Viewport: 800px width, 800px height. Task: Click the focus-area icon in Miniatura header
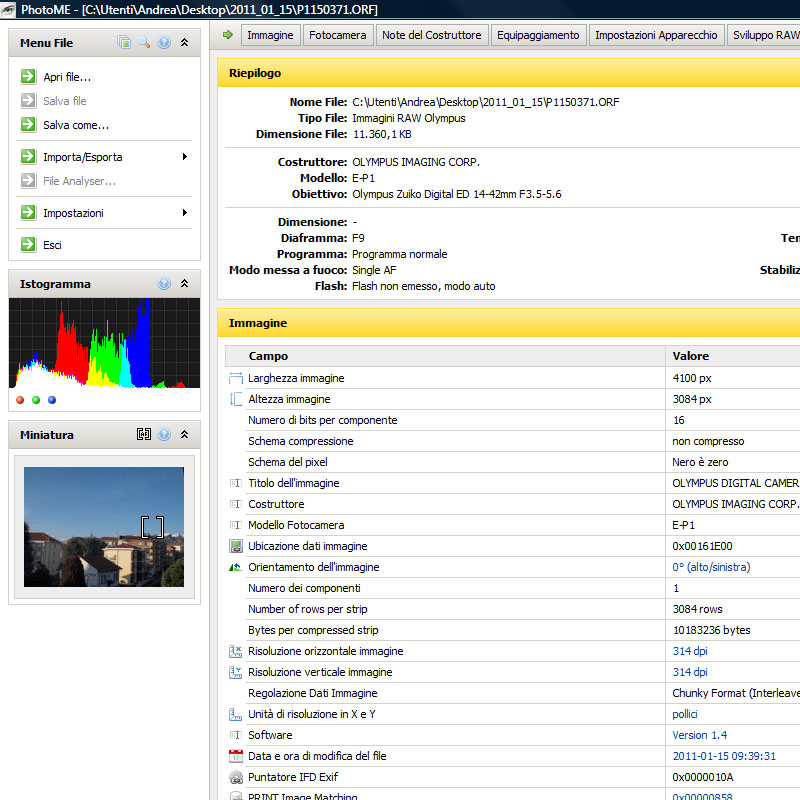pyautogui.click(x=144, y=435)
